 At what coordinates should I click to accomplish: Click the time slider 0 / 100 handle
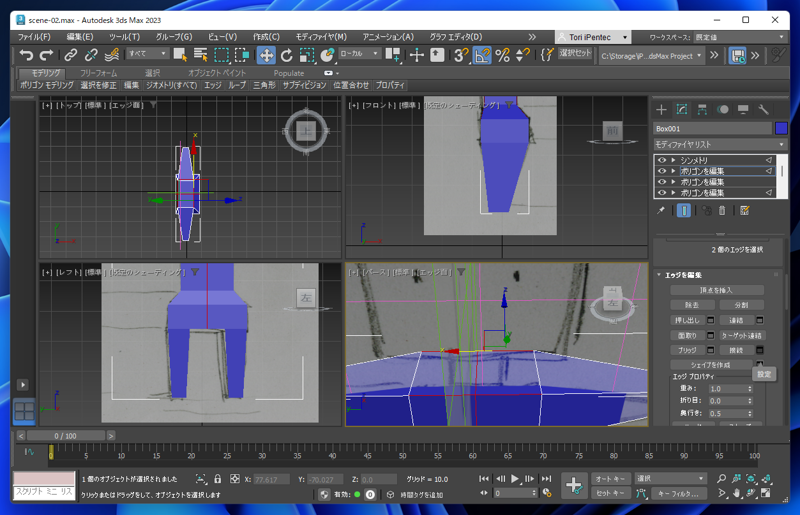pos(65,436)
